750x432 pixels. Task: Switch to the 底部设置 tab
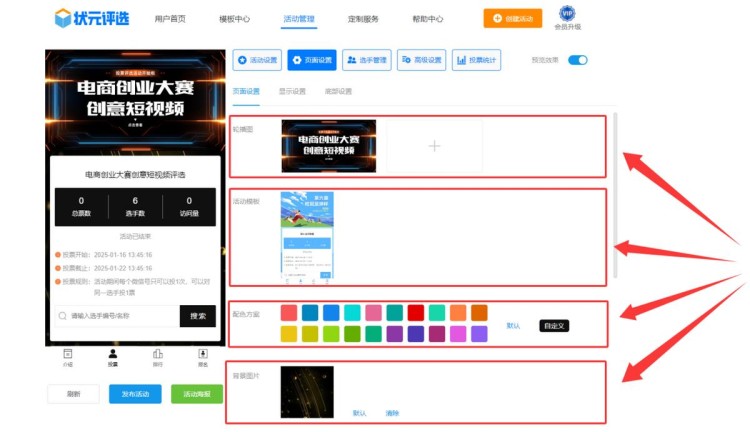tap(338, 91)
